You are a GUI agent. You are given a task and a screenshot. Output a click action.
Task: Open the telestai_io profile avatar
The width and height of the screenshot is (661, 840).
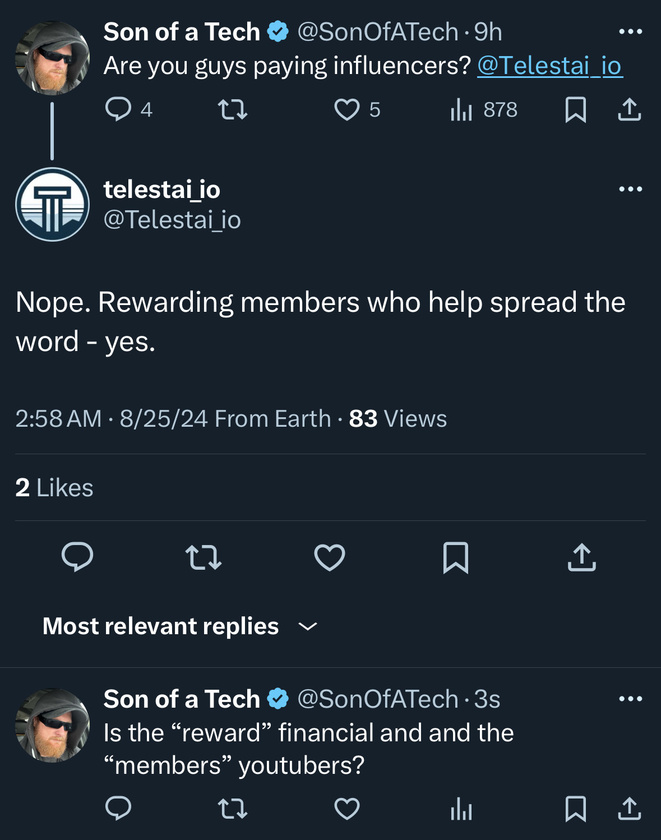[52, 205]
